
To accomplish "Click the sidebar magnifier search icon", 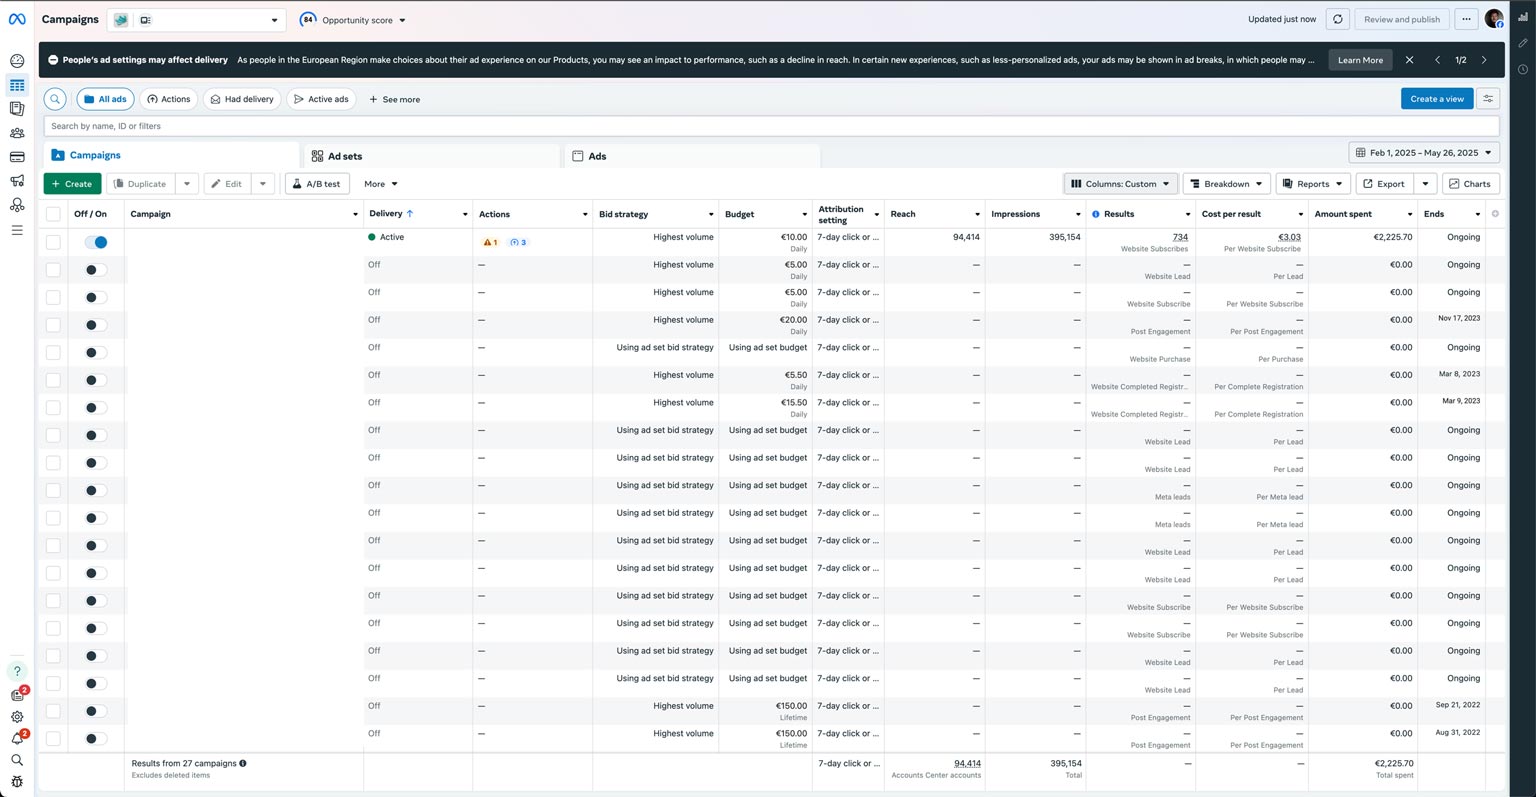I will pyautogui.click(x=17, y=760).
